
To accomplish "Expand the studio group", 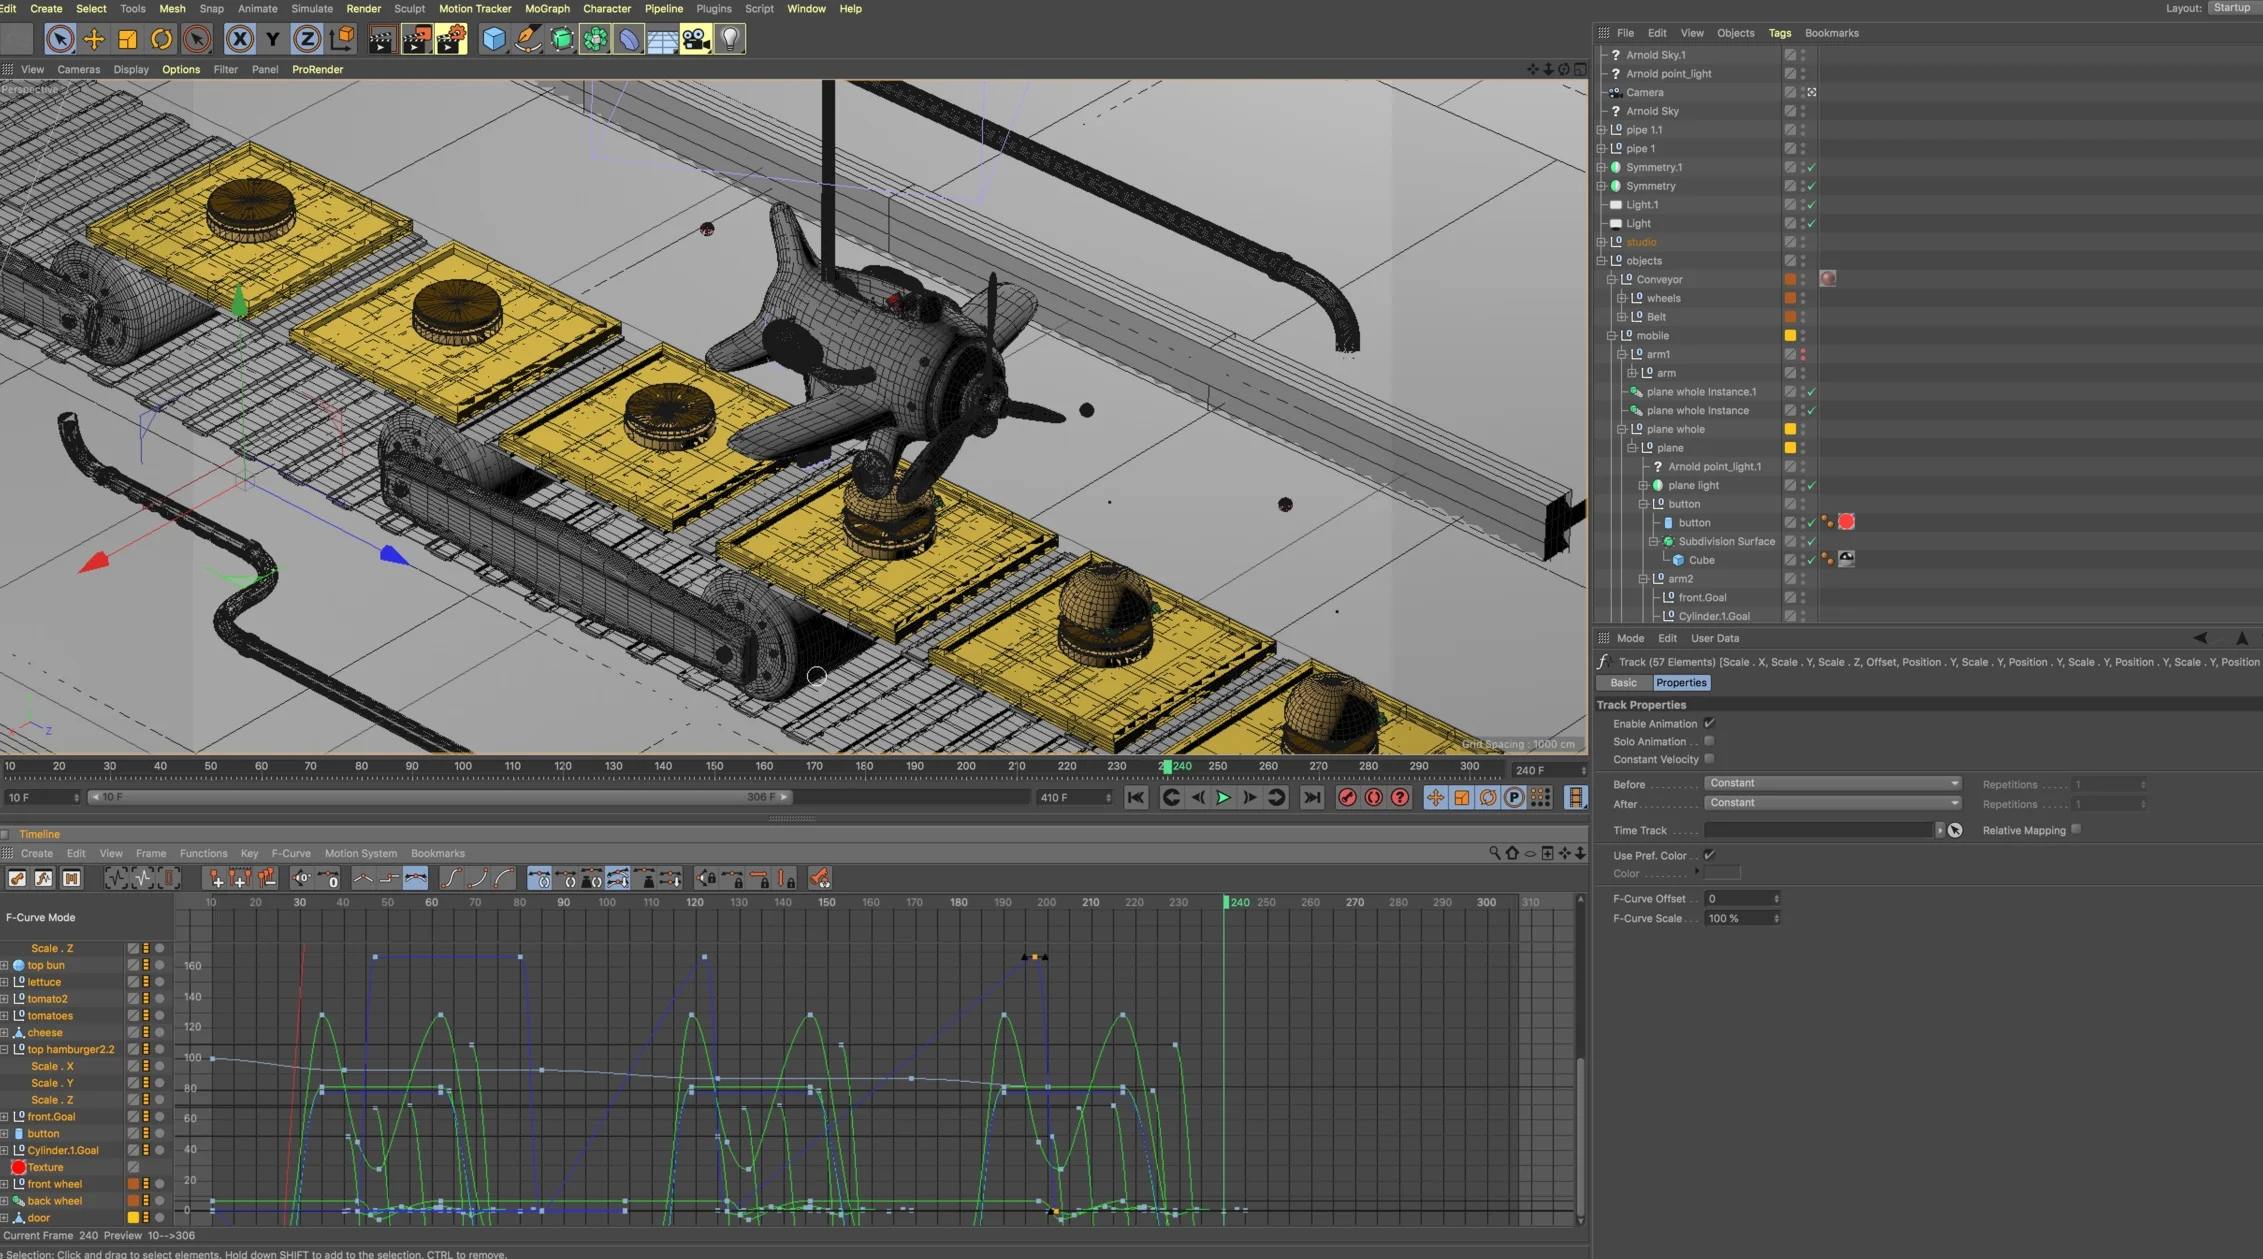I will (x=1601, y=242).
